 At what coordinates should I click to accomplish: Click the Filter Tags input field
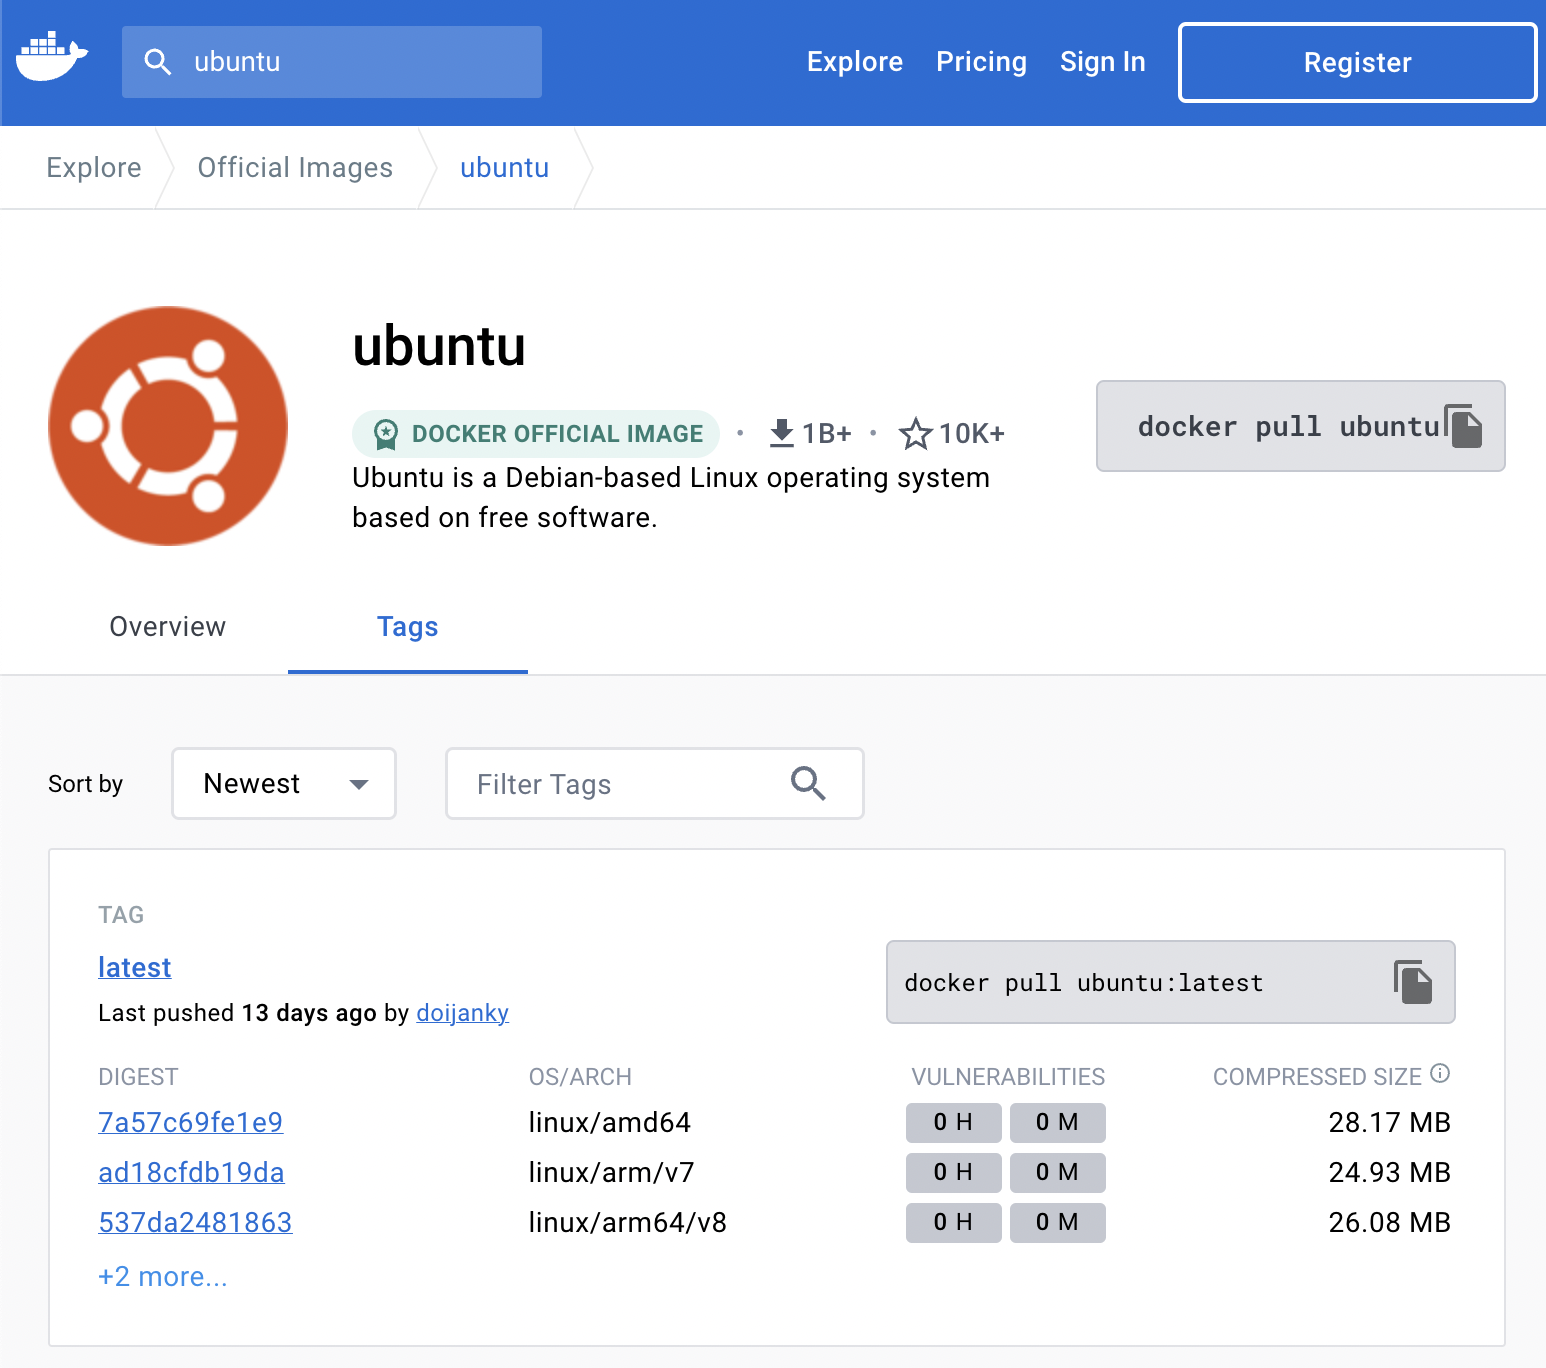655,783
